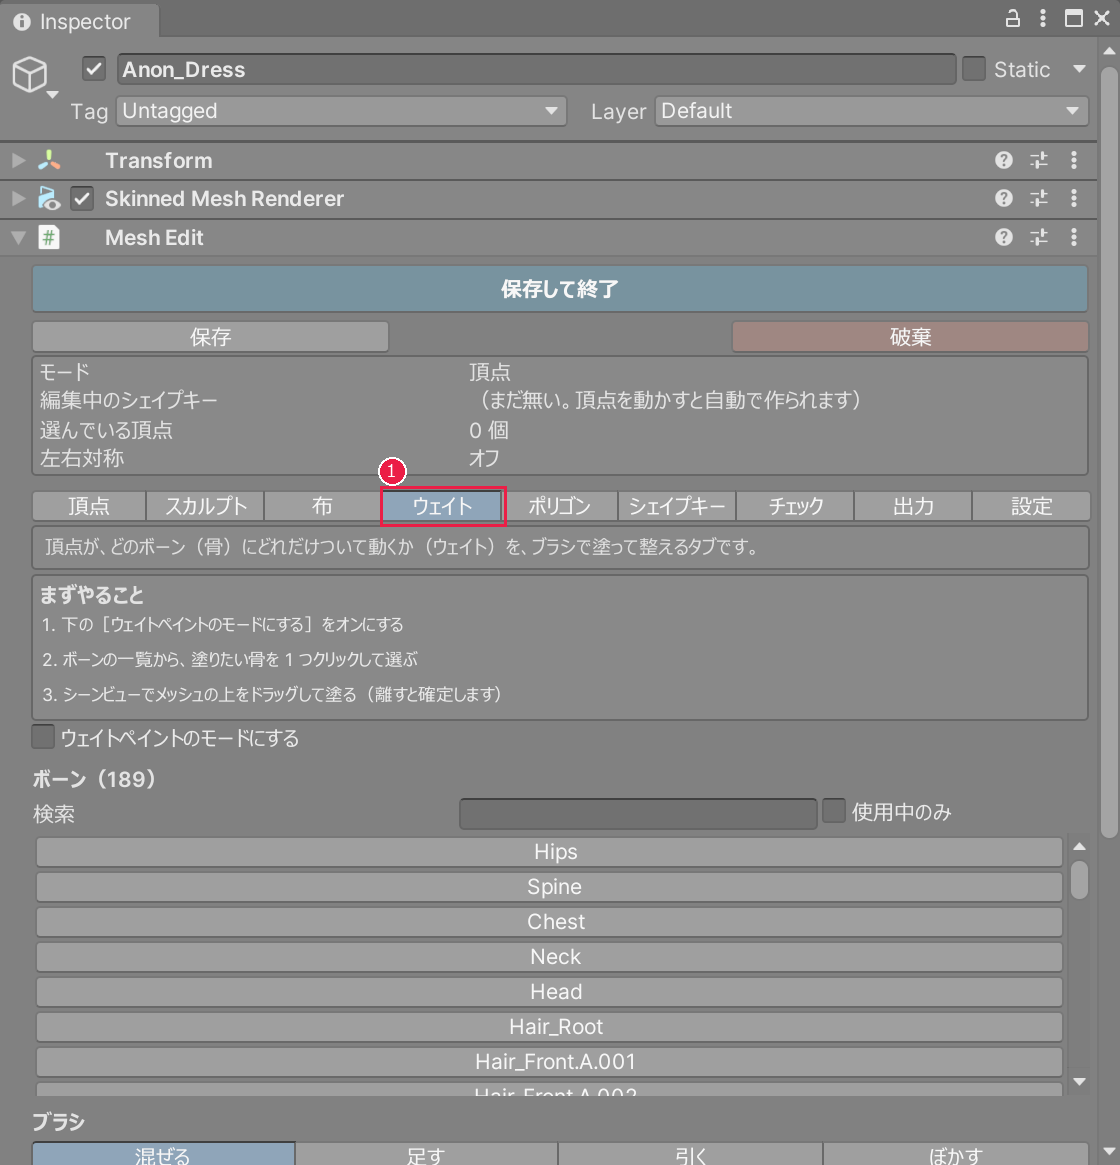Open Skinned Mesh Renderer help icon
The width and height of the screenshot is (1120, 1165).
point(1003,198)
